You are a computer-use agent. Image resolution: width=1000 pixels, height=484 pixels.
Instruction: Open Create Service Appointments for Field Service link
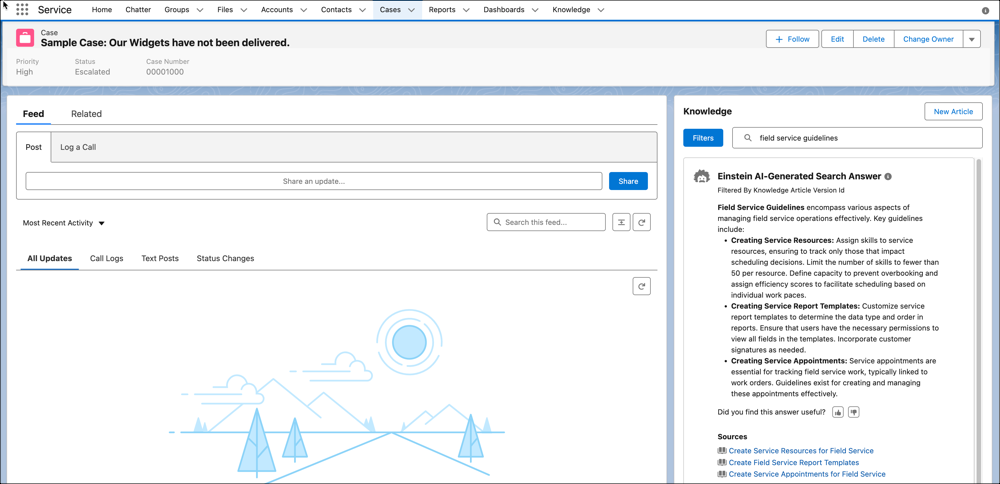(807, 474)
